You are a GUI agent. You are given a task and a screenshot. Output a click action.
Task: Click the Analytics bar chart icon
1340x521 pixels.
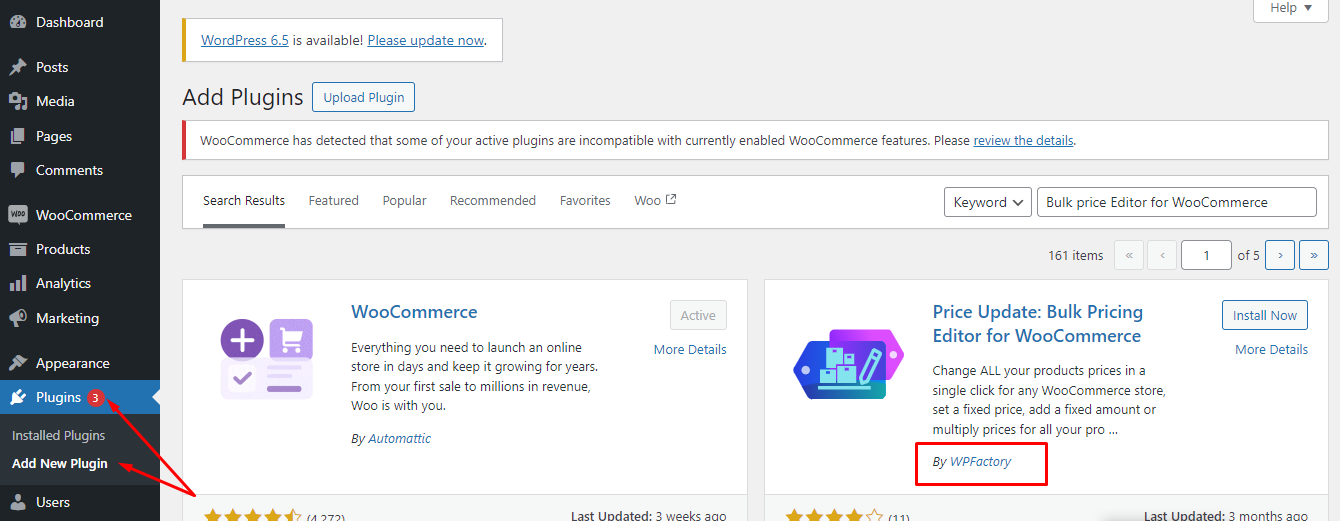(18, 283)
